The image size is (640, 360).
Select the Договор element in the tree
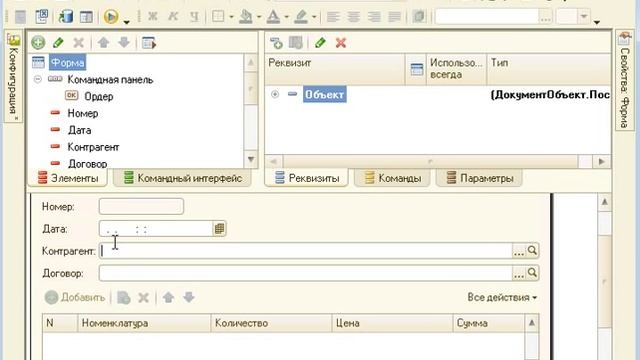point(87,163)
